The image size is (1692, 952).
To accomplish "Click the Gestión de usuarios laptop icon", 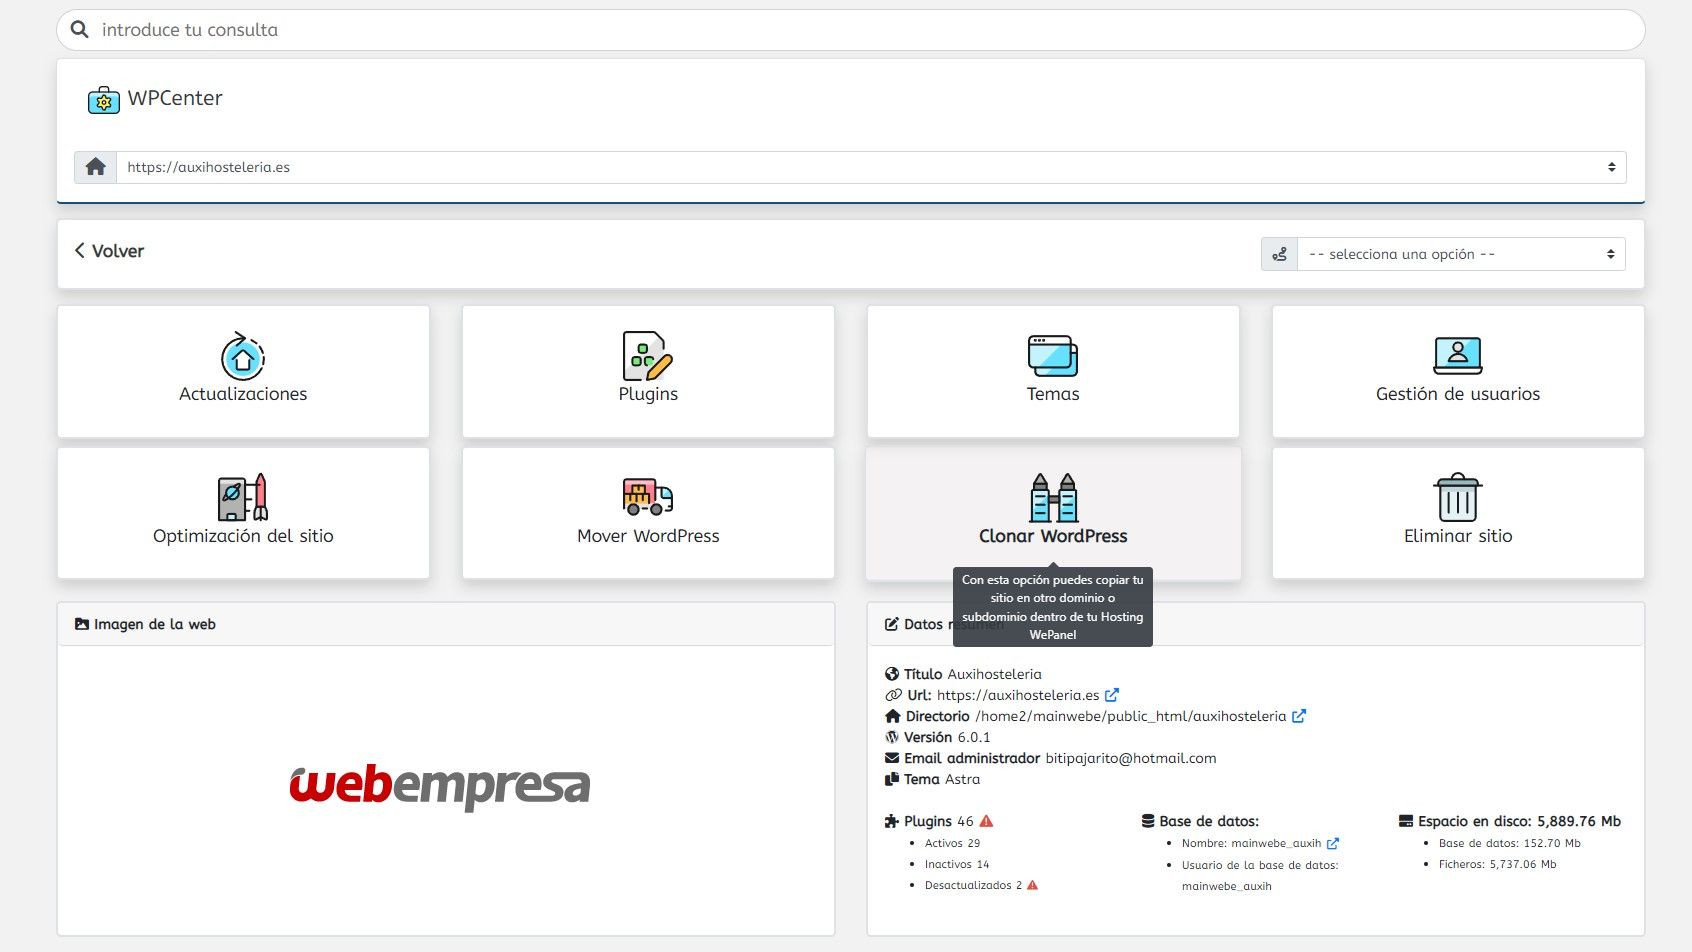I will pos(1458,356).
